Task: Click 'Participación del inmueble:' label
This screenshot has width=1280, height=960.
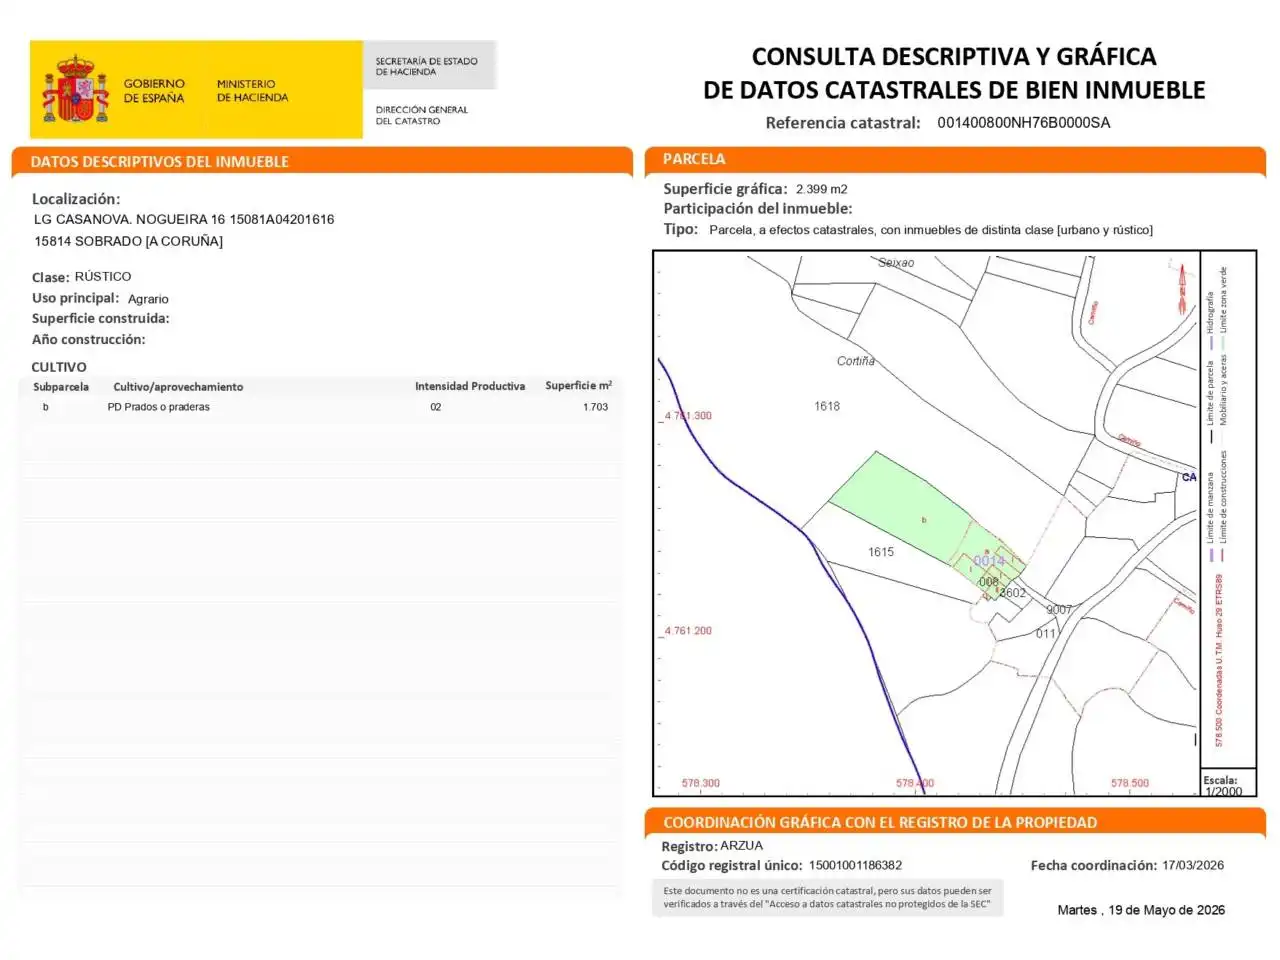Action: click(758, 209)
